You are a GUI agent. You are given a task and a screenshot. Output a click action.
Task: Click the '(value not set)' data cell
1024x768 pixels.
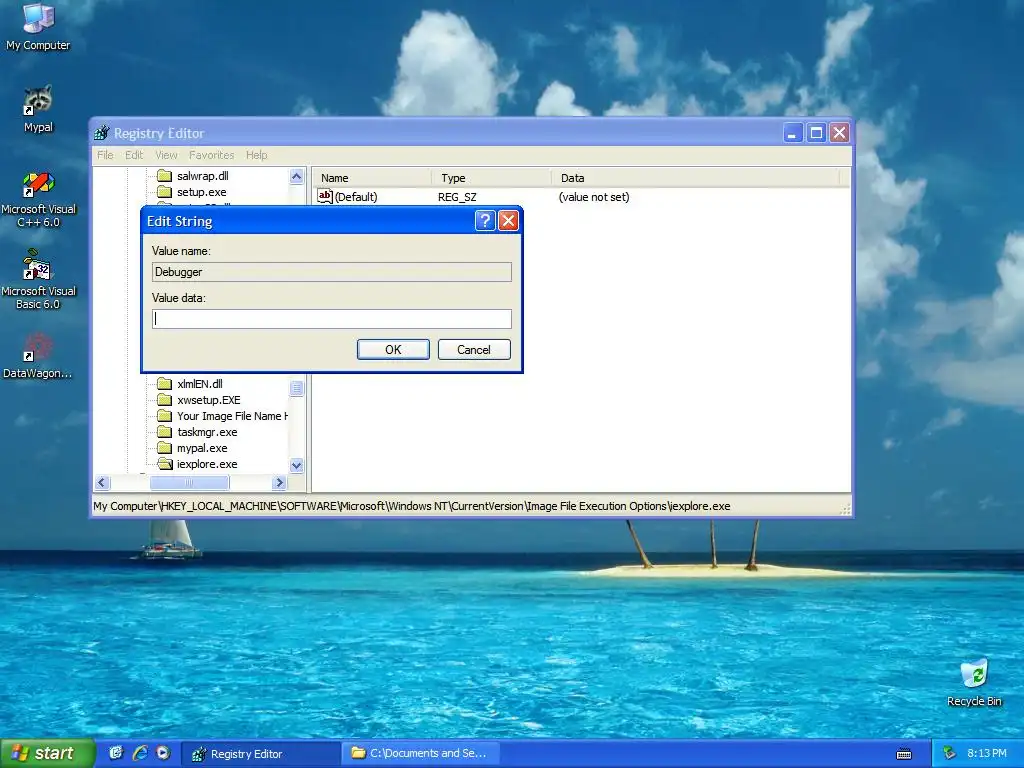point(594,197)
